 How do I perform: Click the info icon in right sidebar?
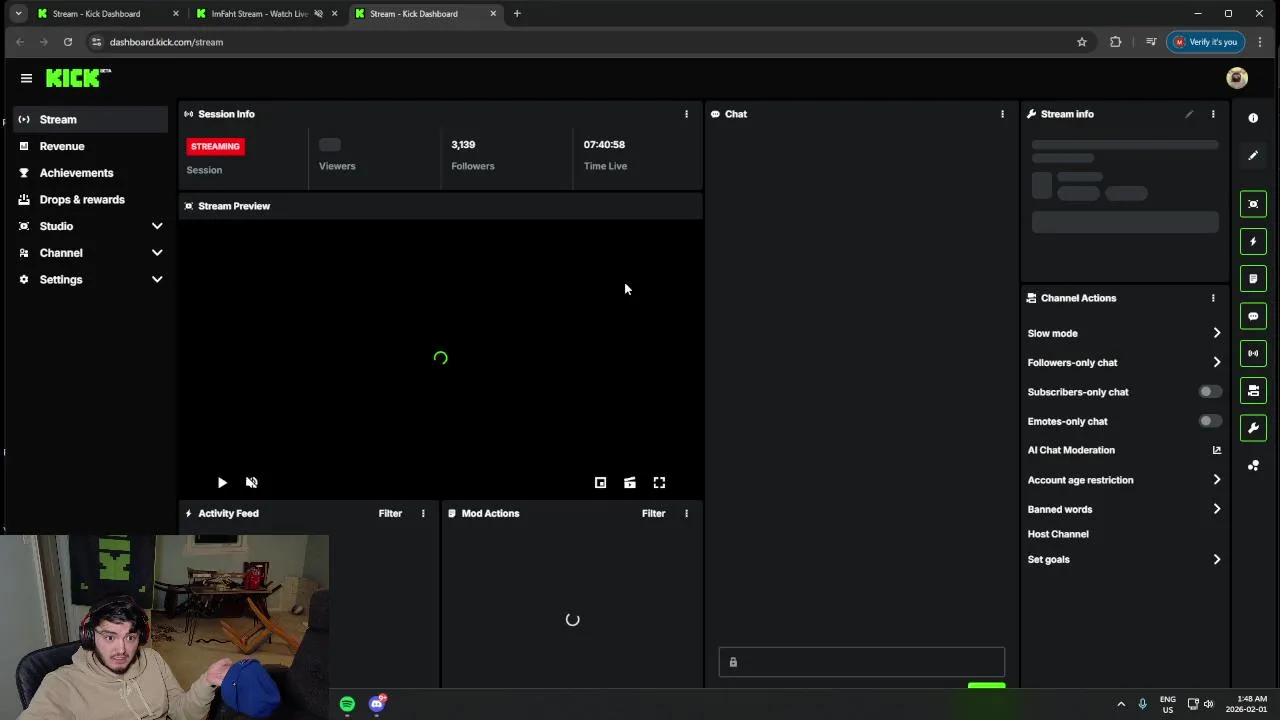pyautogui.click(x=1253, y=118)
